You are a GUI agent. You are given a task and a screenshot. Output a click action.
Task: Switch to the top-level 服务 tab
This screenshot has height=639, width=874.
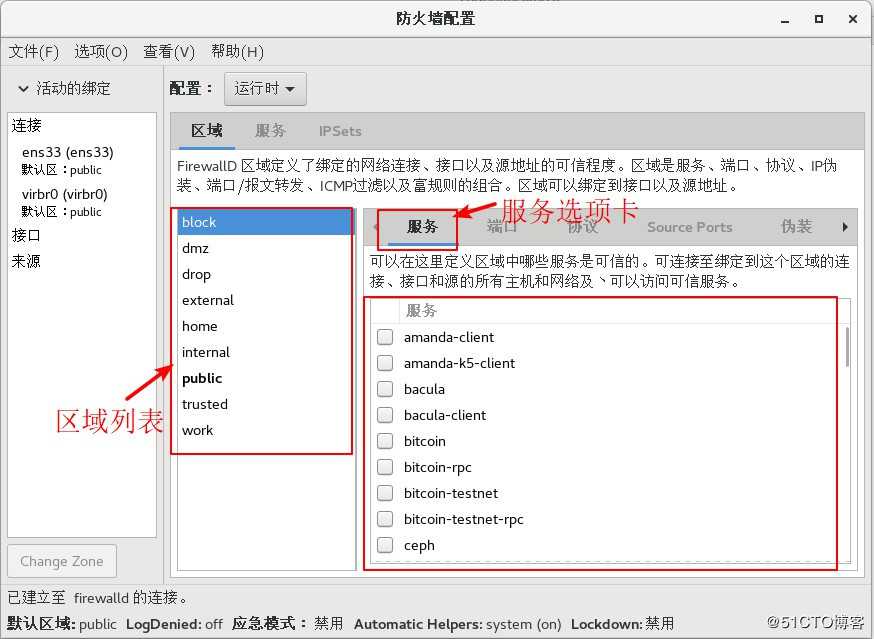270,131
